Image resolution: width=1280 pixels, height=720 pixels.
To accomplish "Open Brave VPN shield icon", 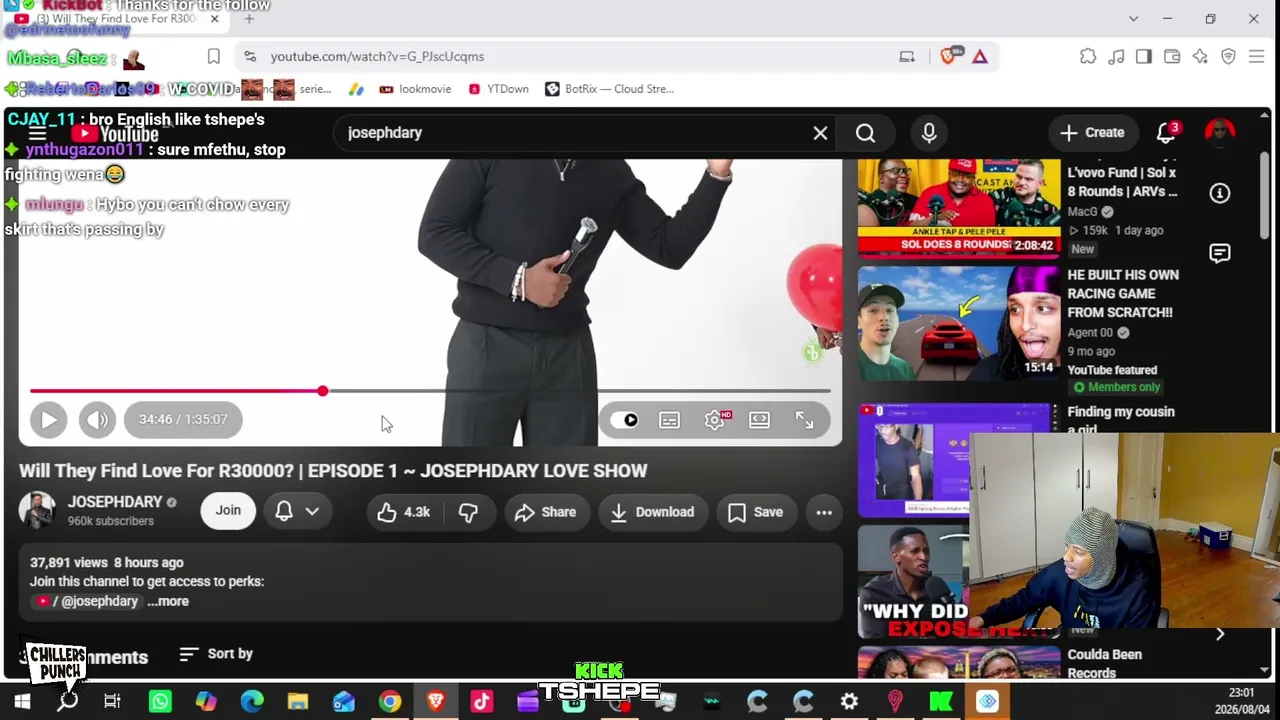I will coord(1228,57).
